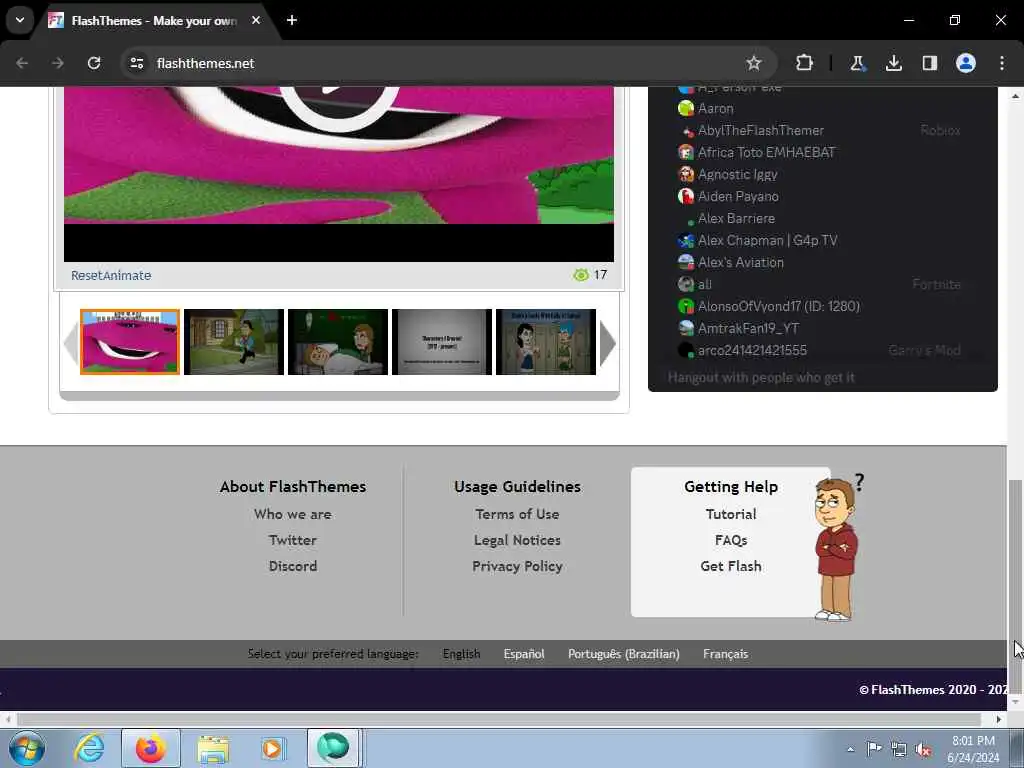1024x768 pixels.
Task: Click the browser back arrow
Action: (x=22, y=63)
